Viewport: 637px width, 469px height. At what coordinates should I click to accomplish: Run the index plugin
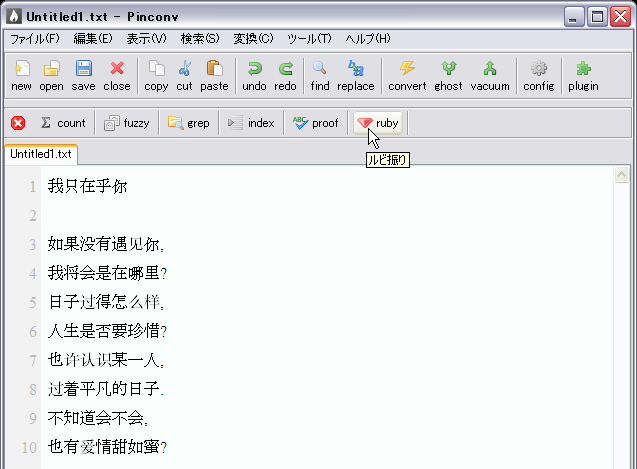pos(251,123)
